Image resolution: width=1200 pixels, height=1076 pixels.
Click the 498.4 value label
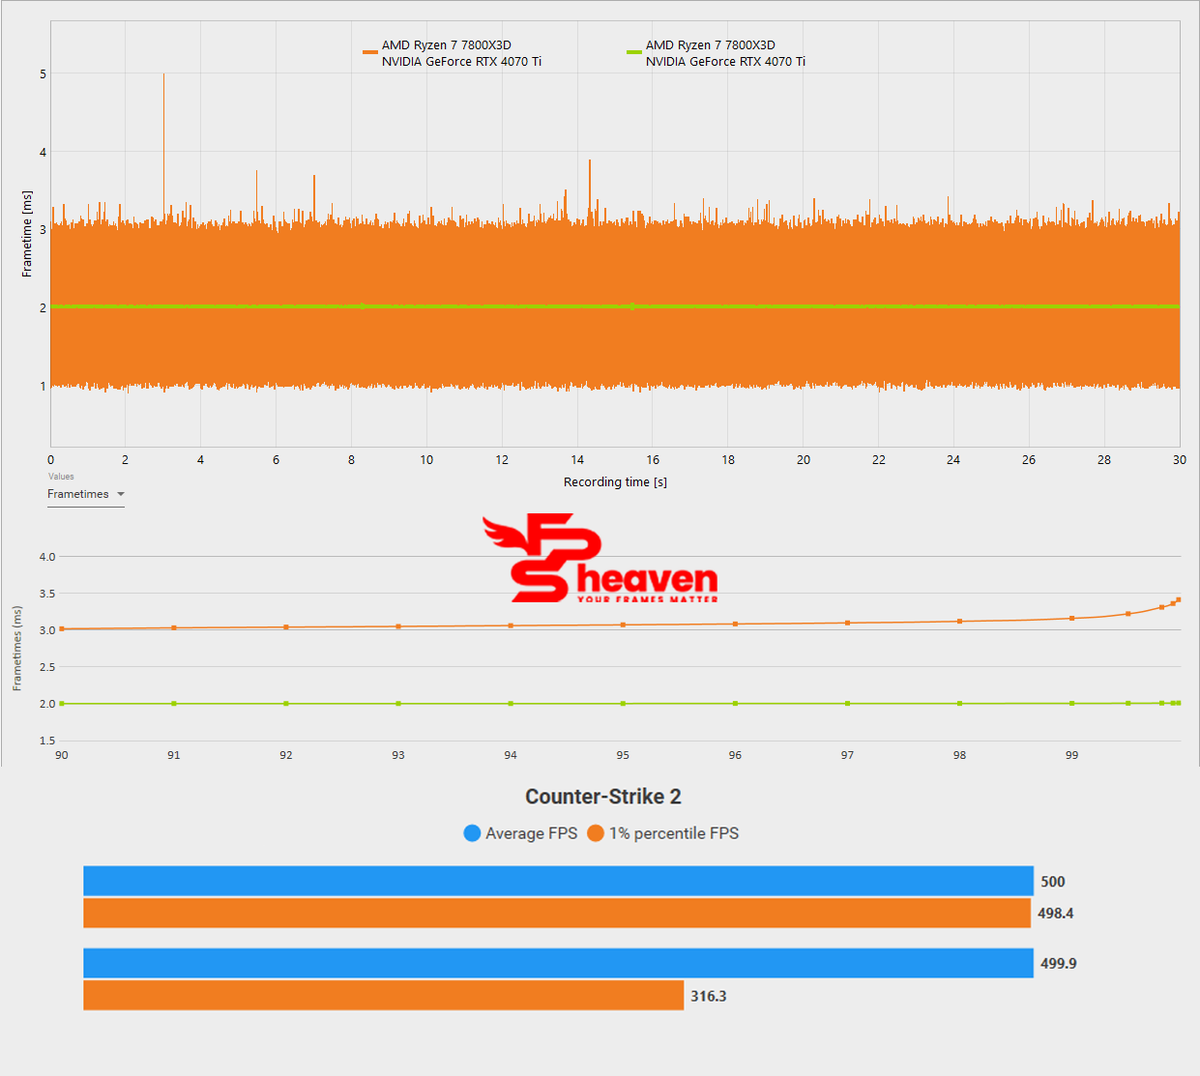pos(1055,913)
